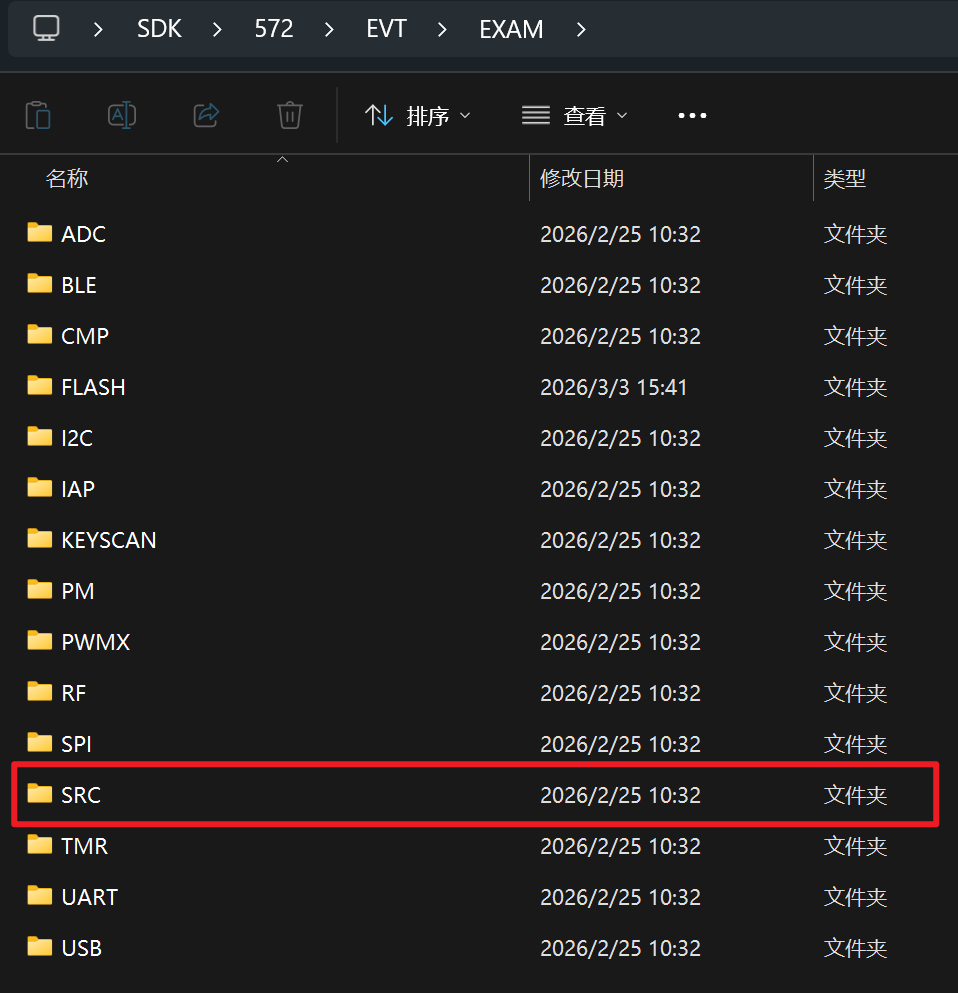Select the UART folder name
The image size is (958, 993).
click(90, 897)
